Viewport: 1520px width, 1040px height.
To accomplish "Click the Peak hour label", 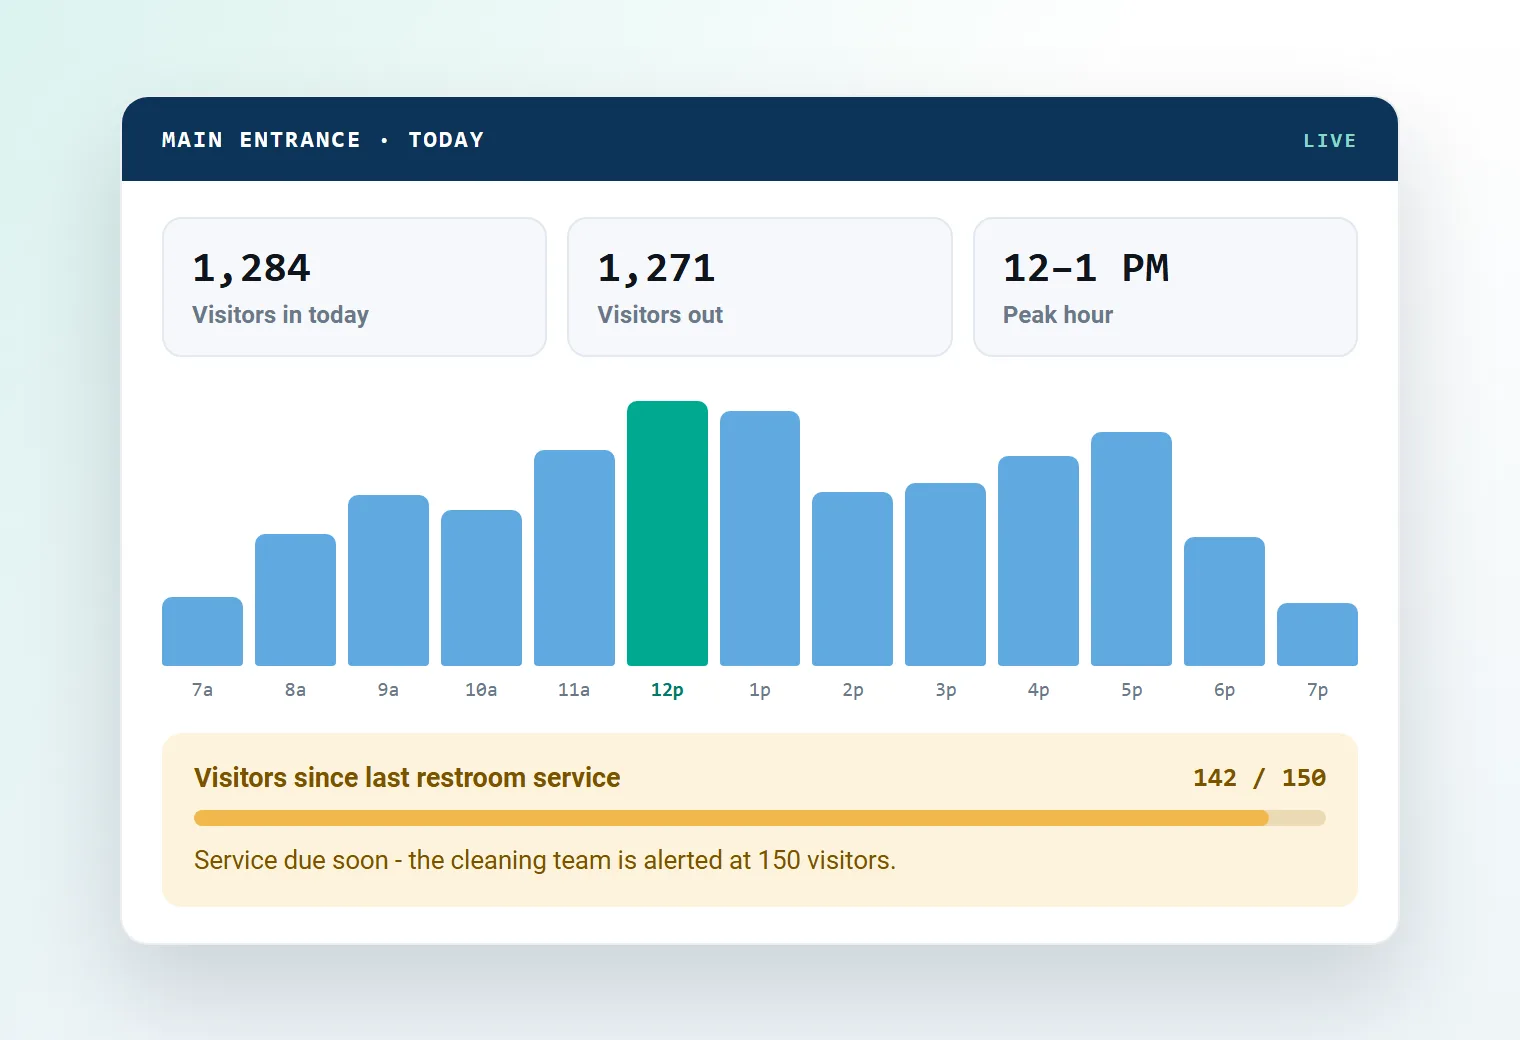I will (1058, 315).
